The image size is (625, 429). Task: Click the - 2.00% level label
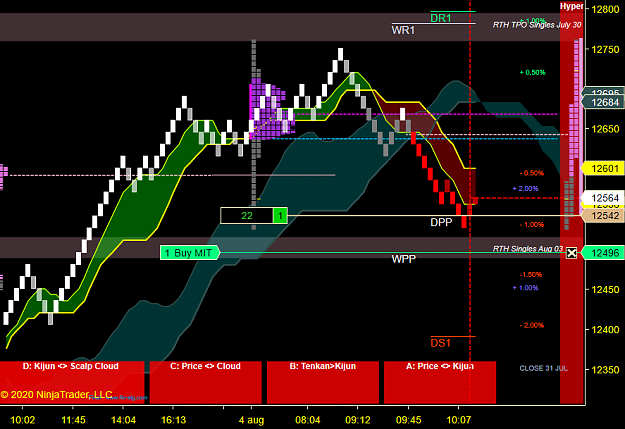[x=532, y=325]
